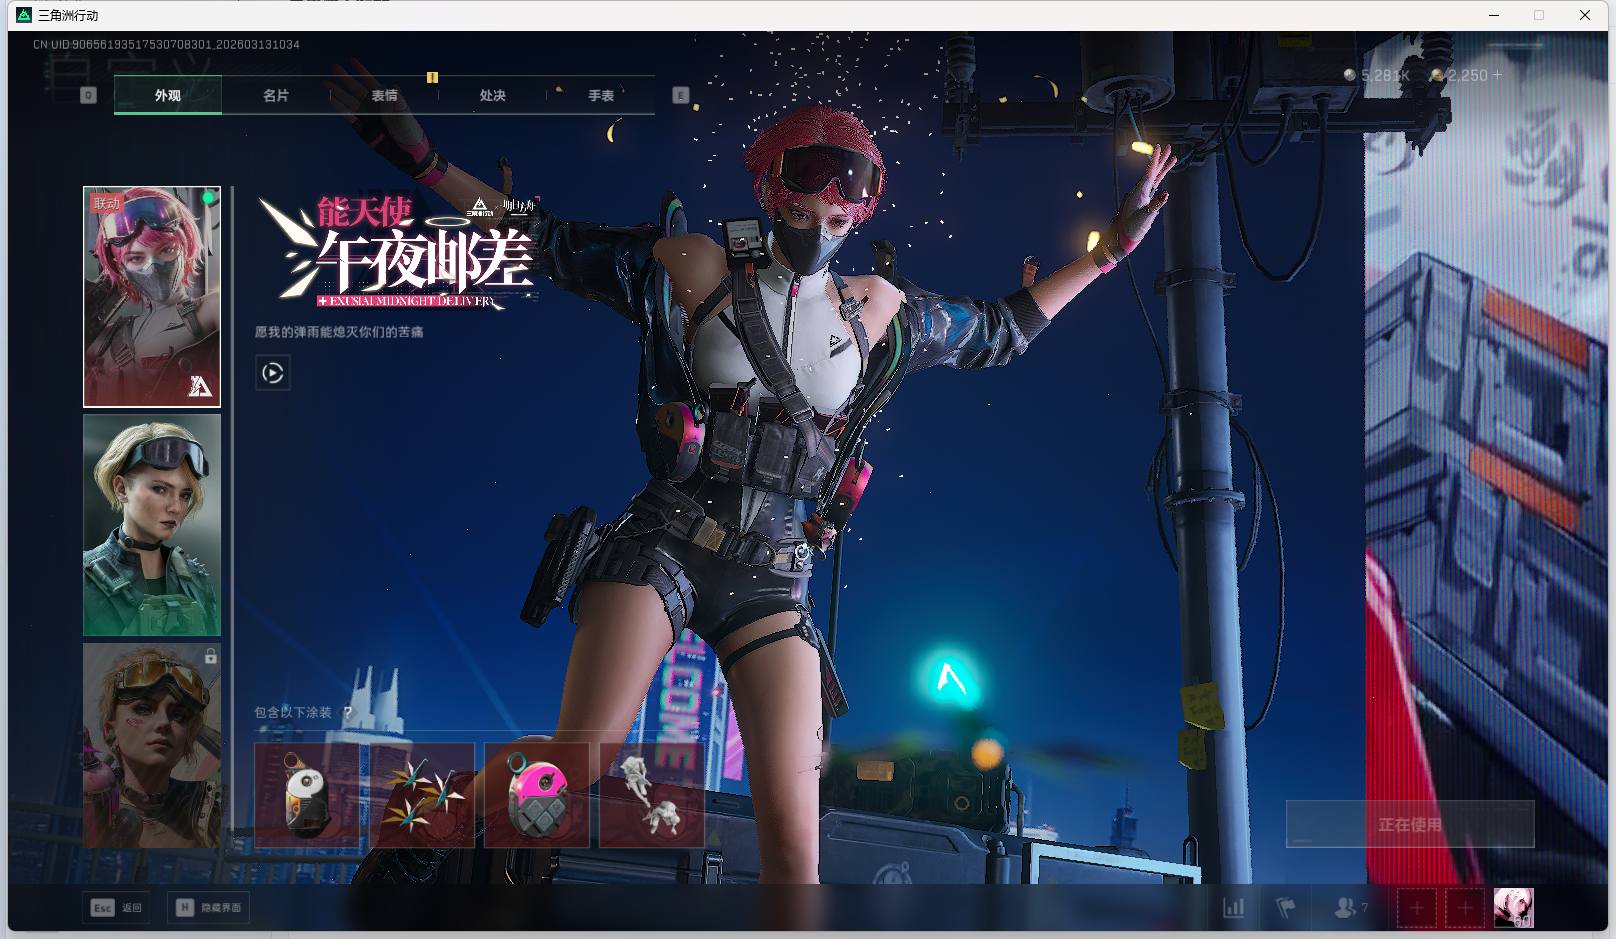
Task: Add premium currency with plus sign
Action: pyautogui.click(x=1497, y=75)
